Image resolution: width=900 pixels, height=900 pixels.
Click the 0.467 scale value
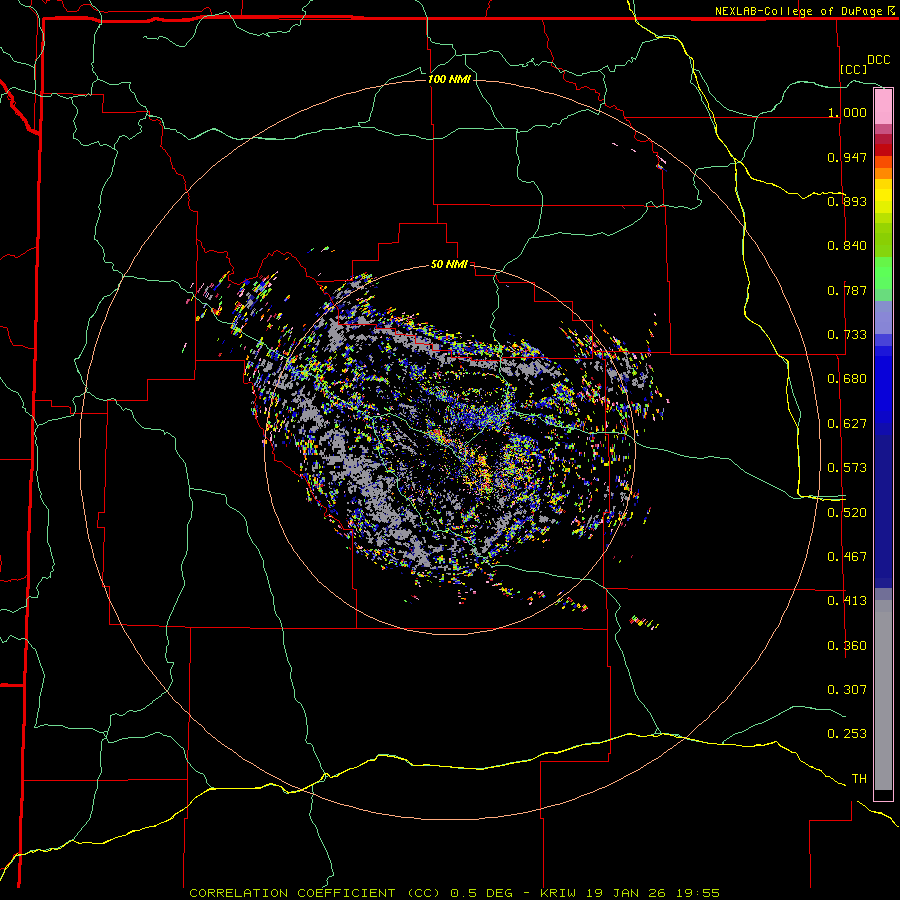click(847, 557)
